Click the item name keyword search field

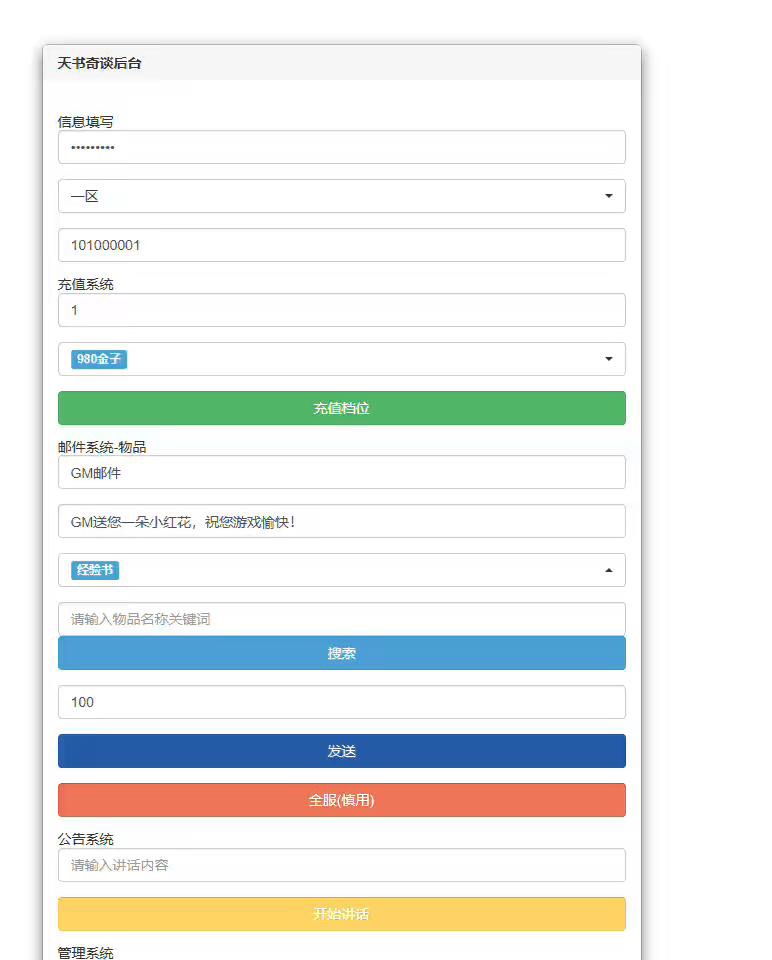pyautogui.click(x=342, y=619)
